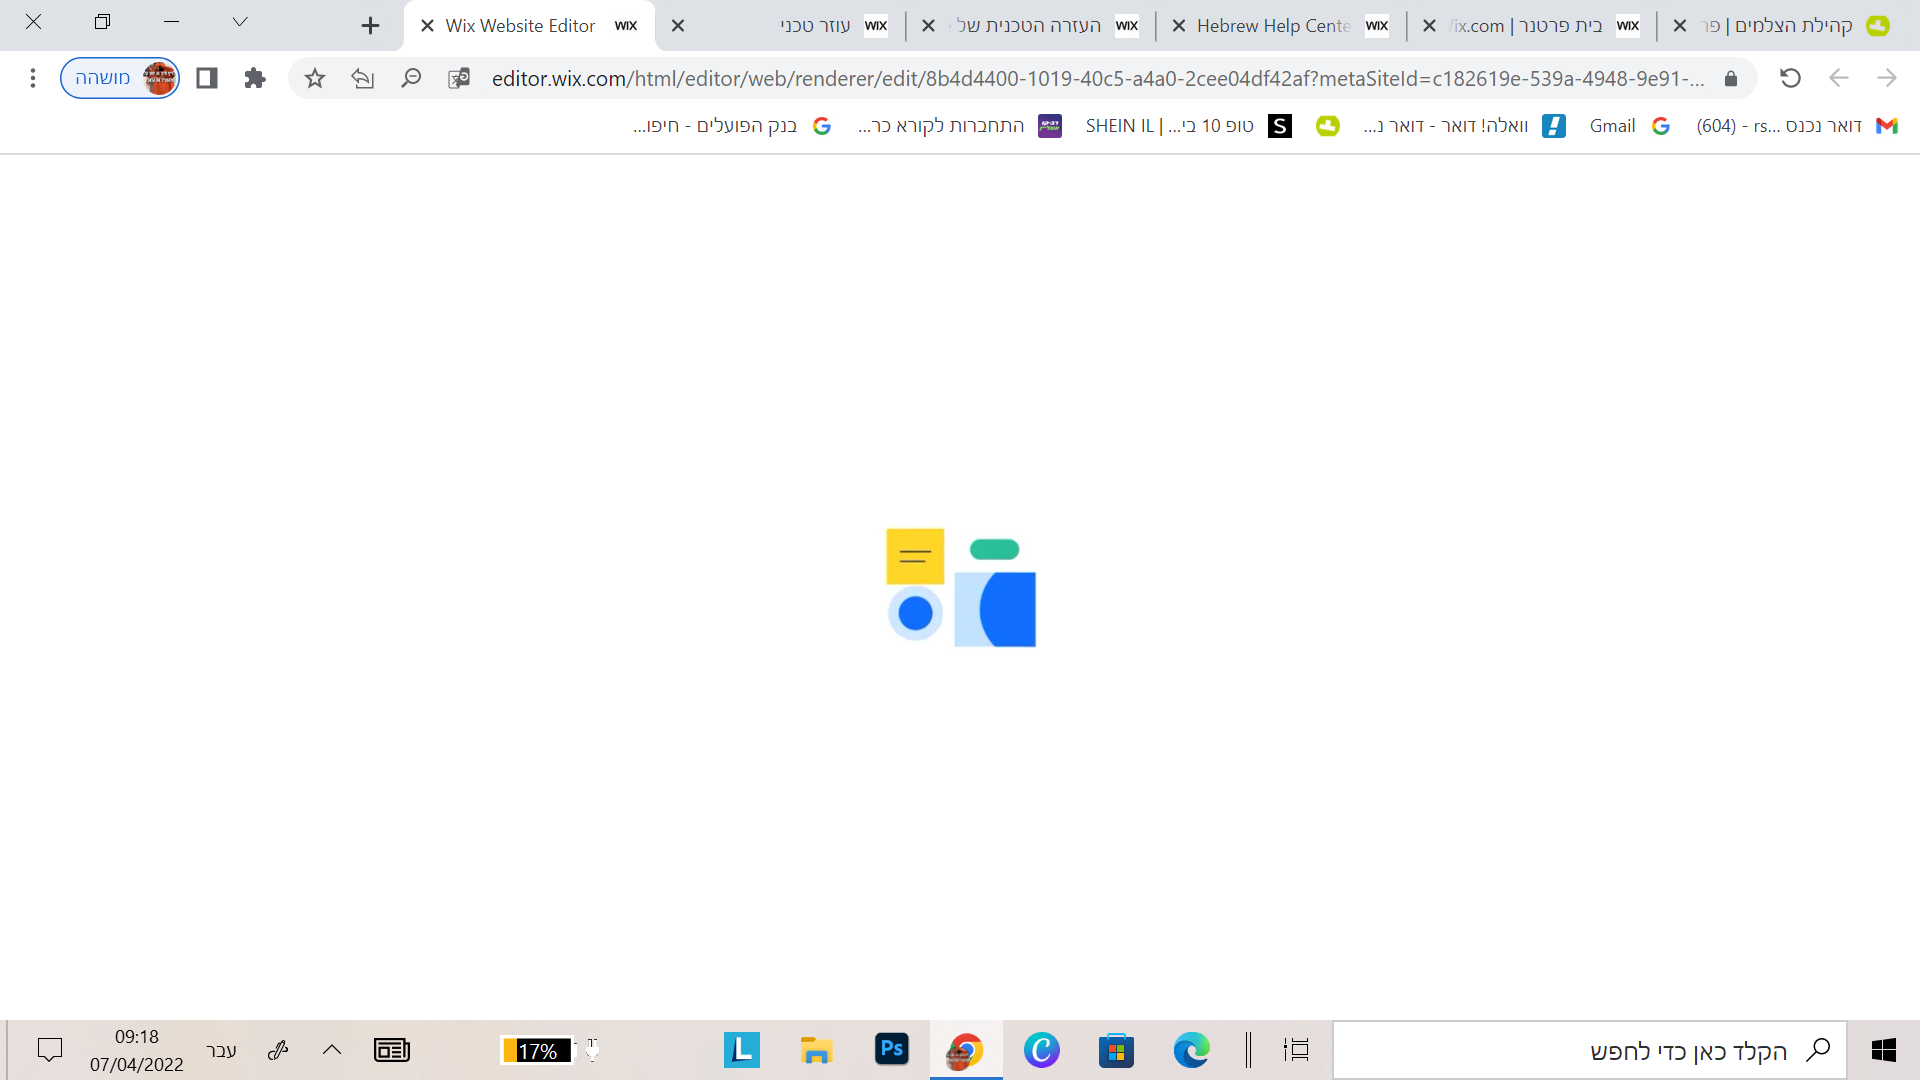Show hidden system tray icons
Image resolution: width=1920 pixels, height=1080 pixels.
(332, 1050)
